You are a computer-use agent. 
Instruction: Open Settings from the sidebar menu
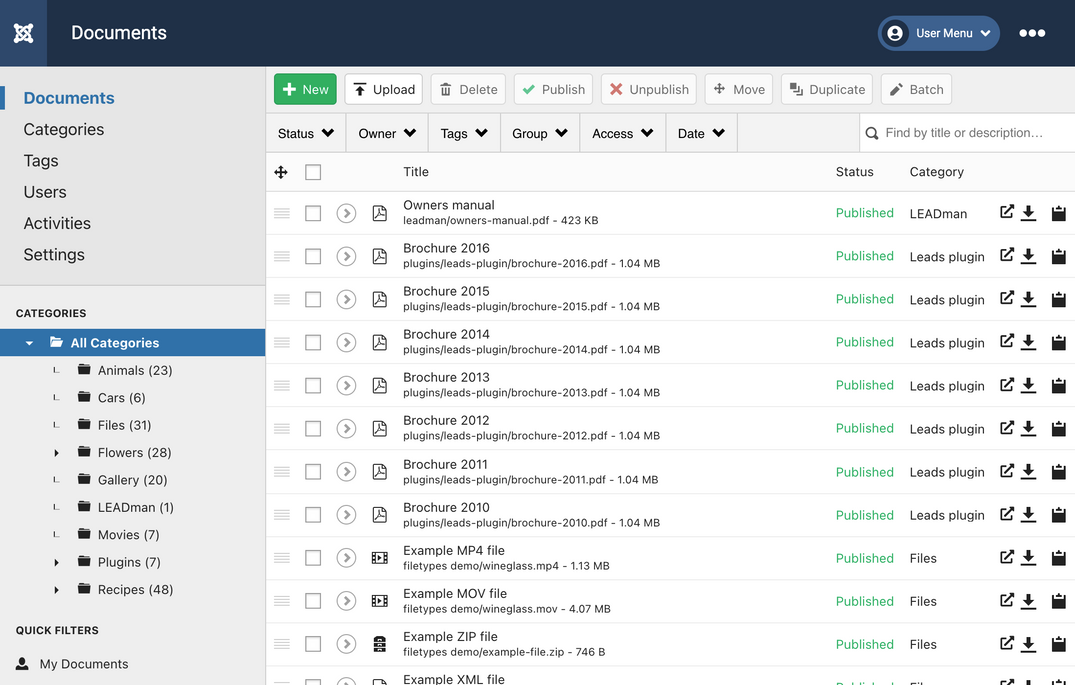54,255
